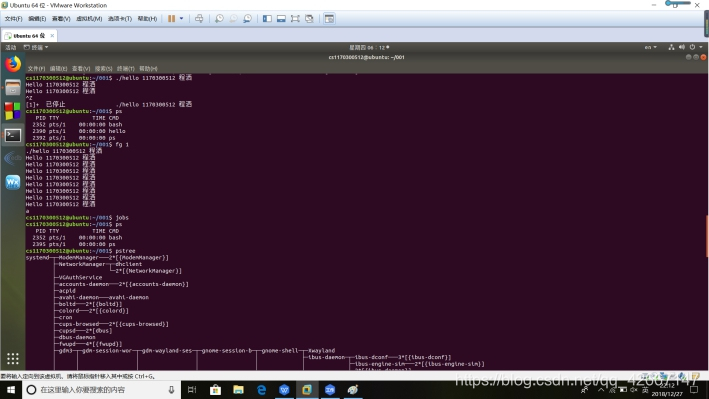Open the edb debugger icon in the dock
Image resolution: width=709 pixels, height=399 pixels.
pyautogui.click(x=13, y=158)
